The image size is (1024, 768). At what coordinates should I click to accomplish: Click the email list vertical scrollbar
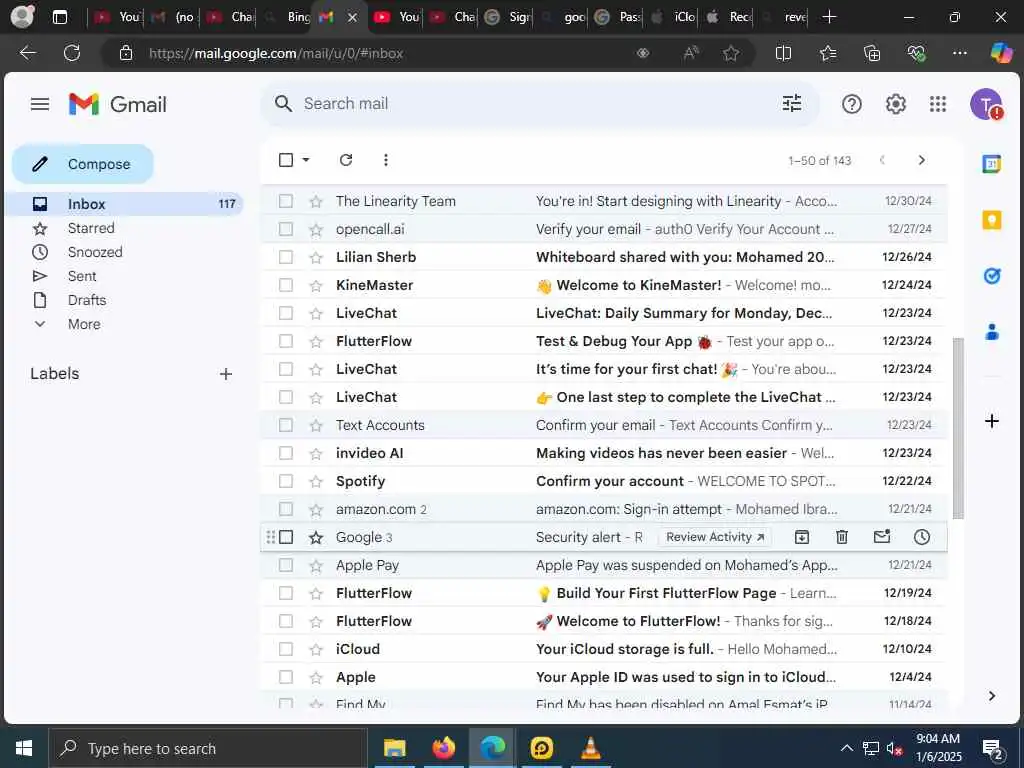click(958, 428)
